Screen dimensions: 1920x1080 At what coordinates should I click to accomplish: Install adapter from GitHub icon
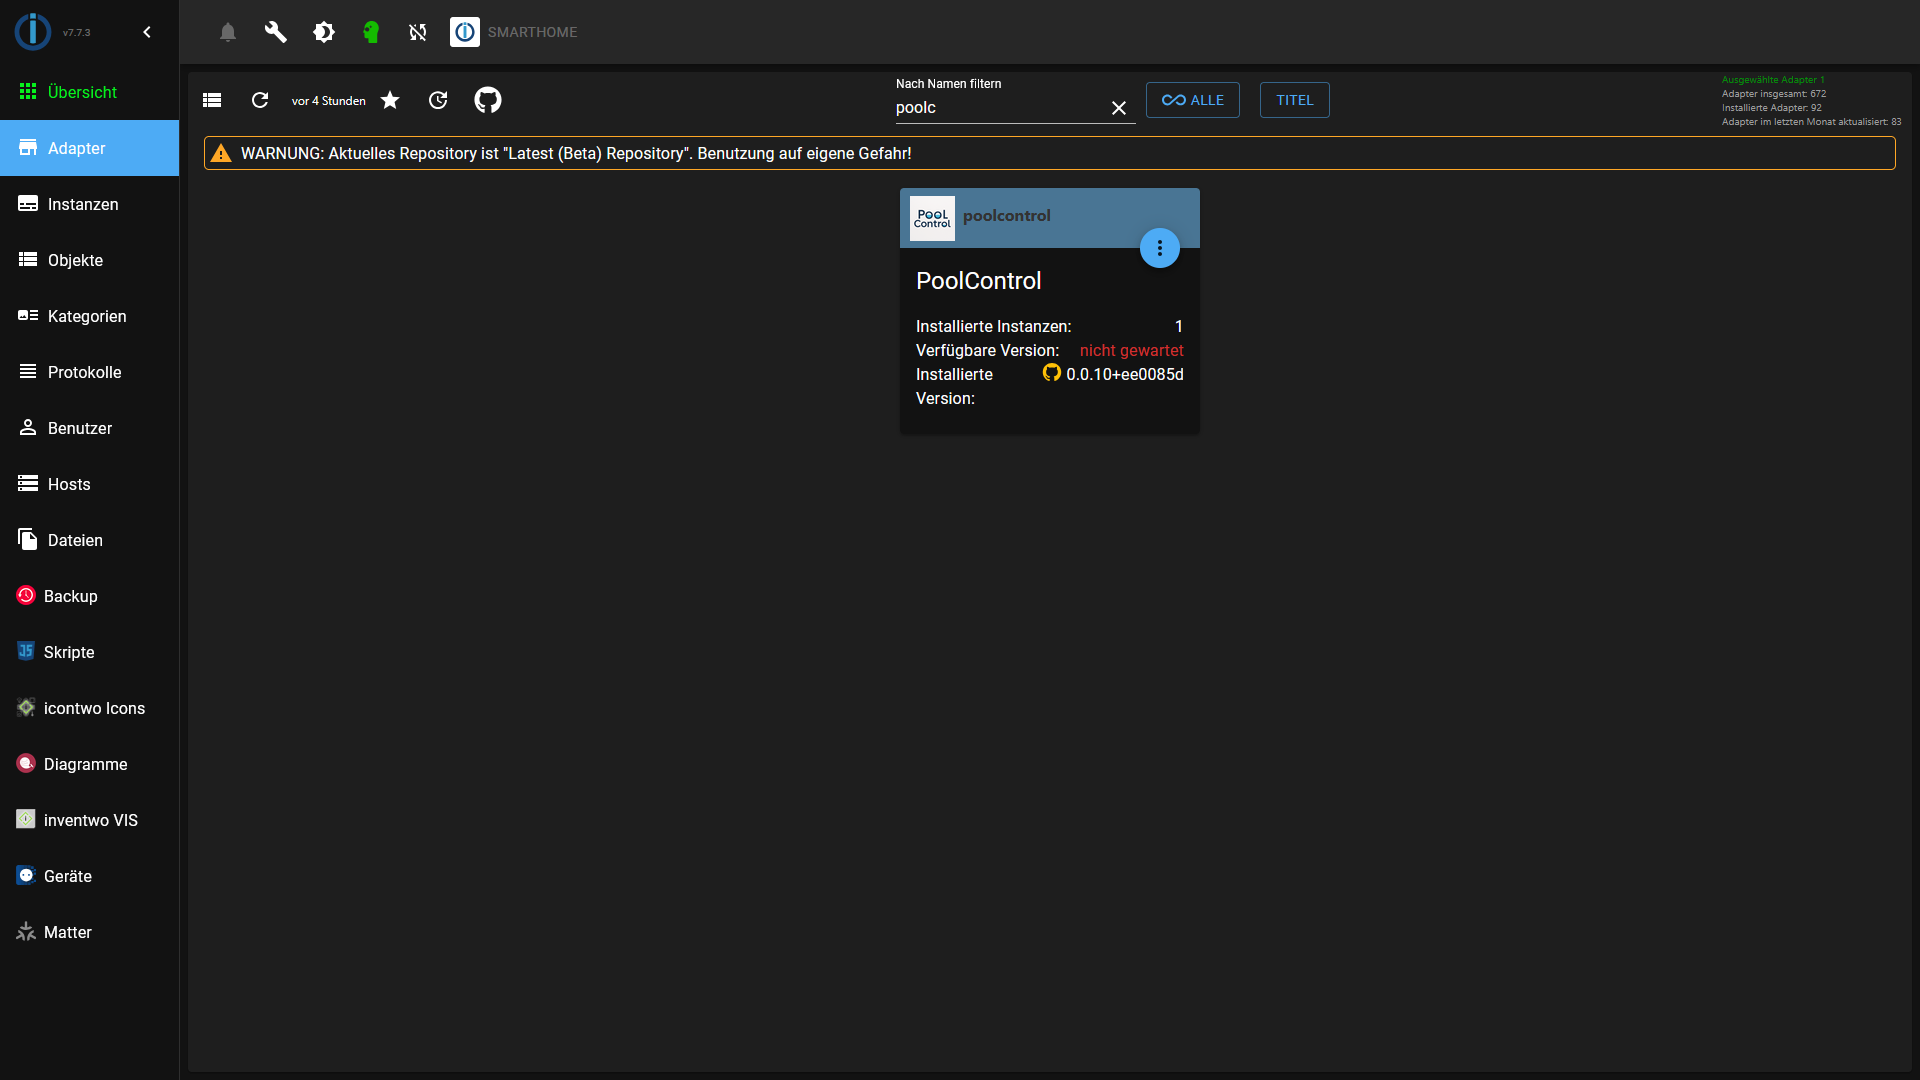tap(488, 100)
